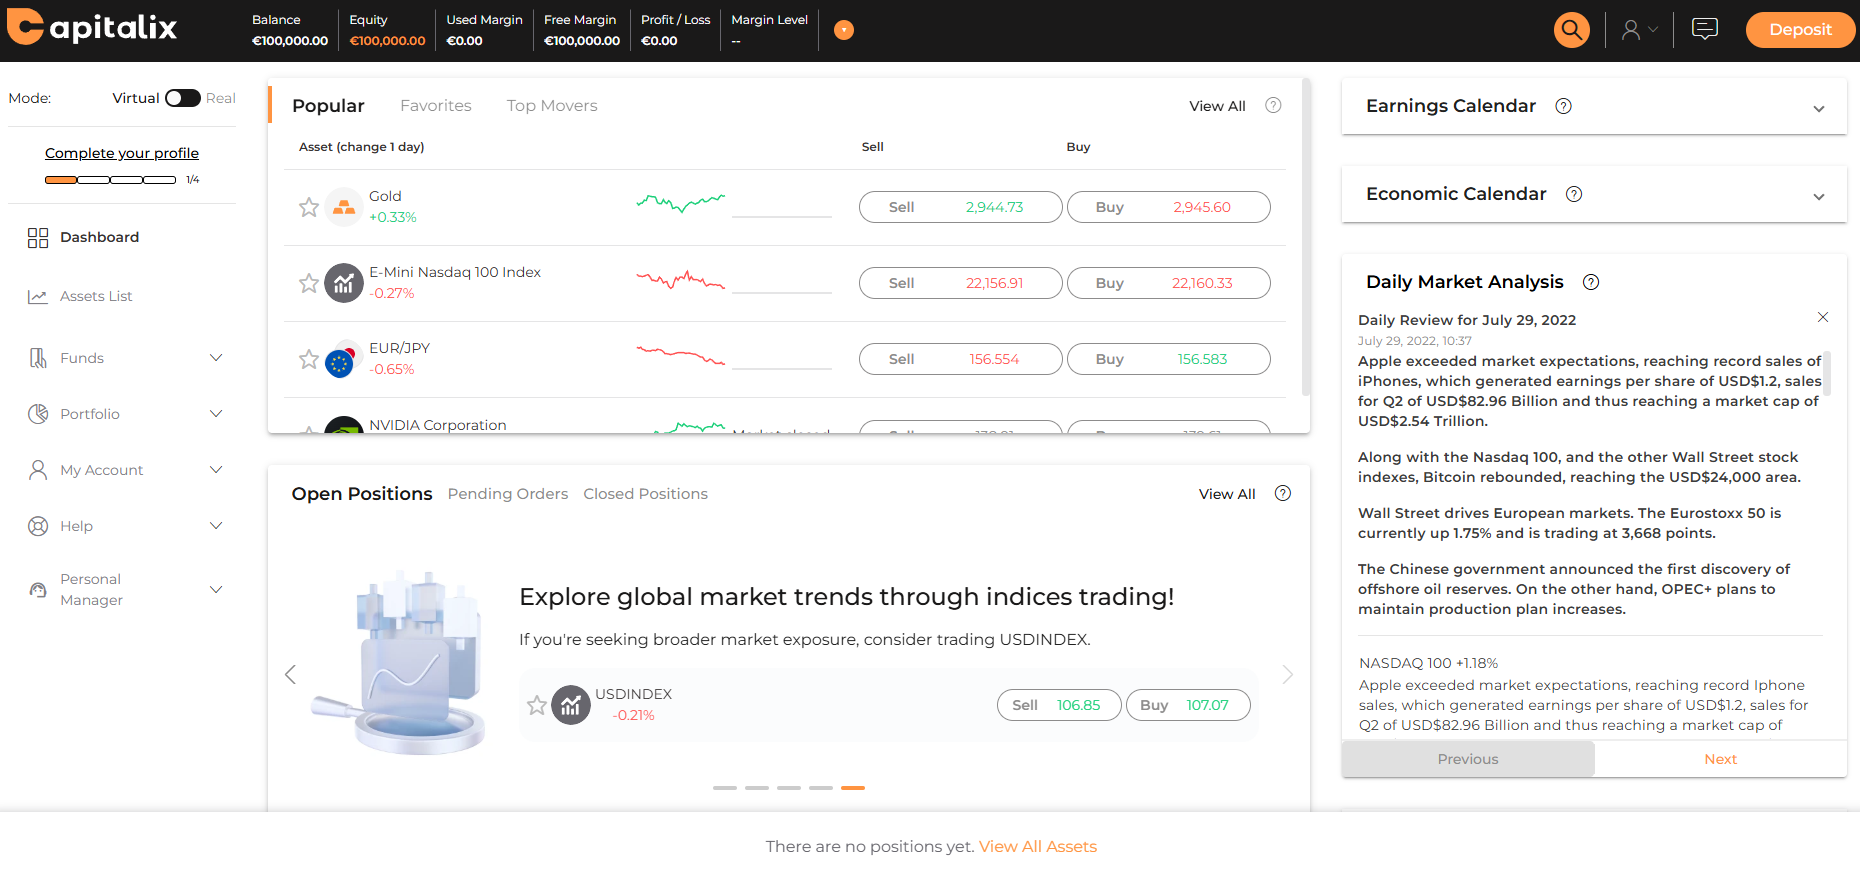Select the Open Positions tab
Screen dimensions: 1860x873
pos(362,494)
